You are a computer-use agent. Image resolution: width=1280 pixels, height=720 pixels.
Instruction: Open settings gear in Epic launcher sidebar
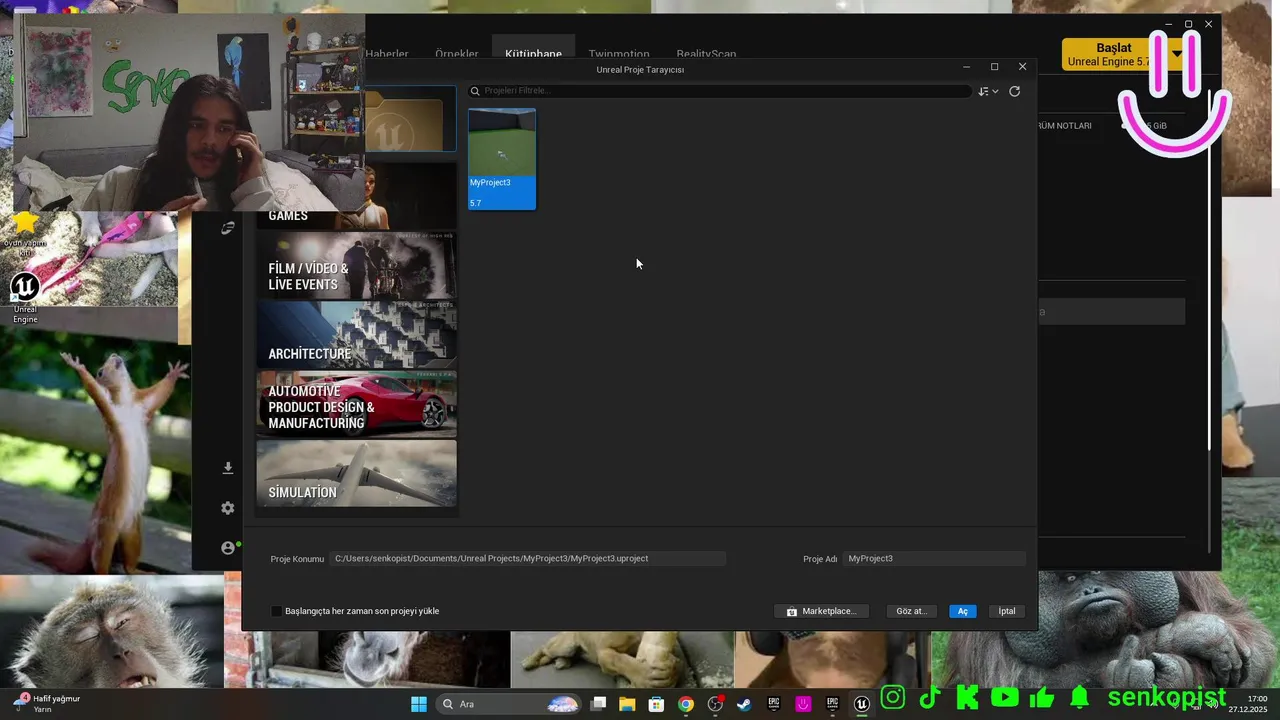tap(228, 508)
